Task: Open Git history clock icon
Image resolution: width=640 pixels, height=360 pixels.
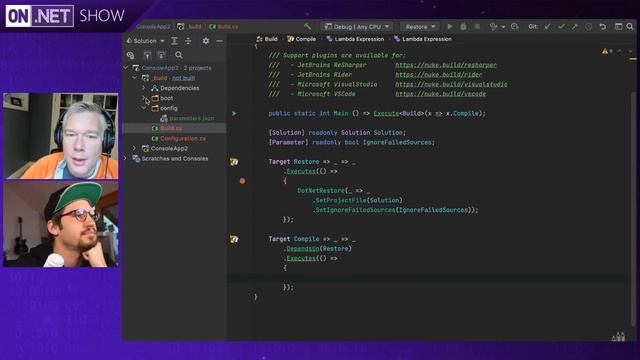Action: click(x=588, y=27)
